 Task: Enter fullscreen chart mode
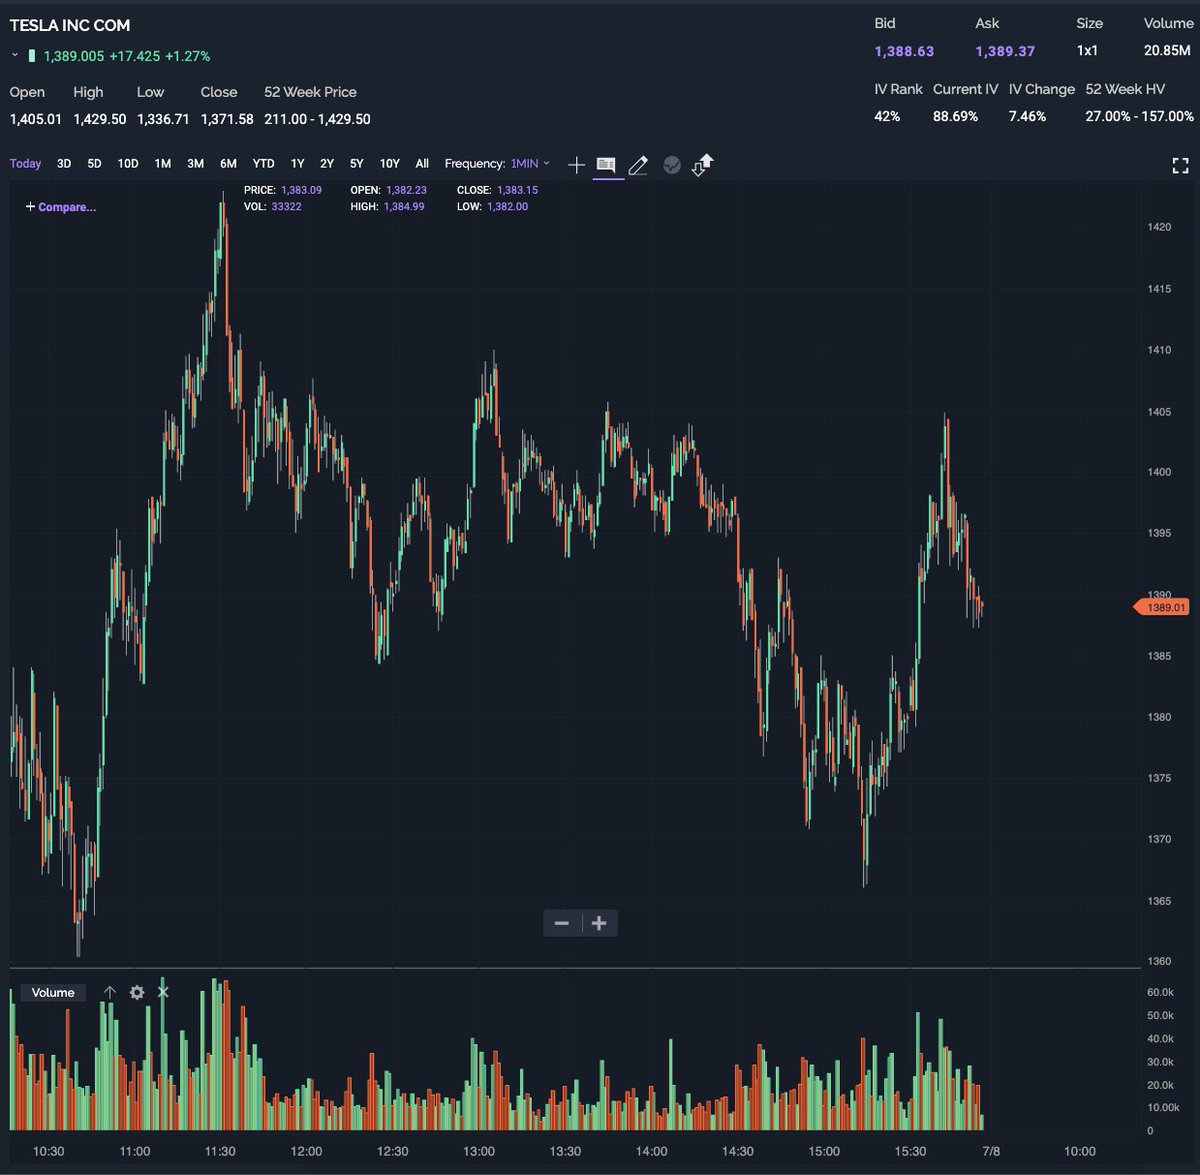[1180, 166]
